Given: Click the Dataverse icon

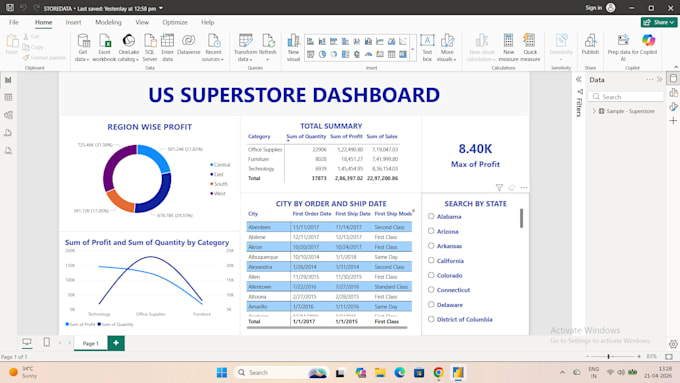Looking at the screenshot, I should coord(189,45).
